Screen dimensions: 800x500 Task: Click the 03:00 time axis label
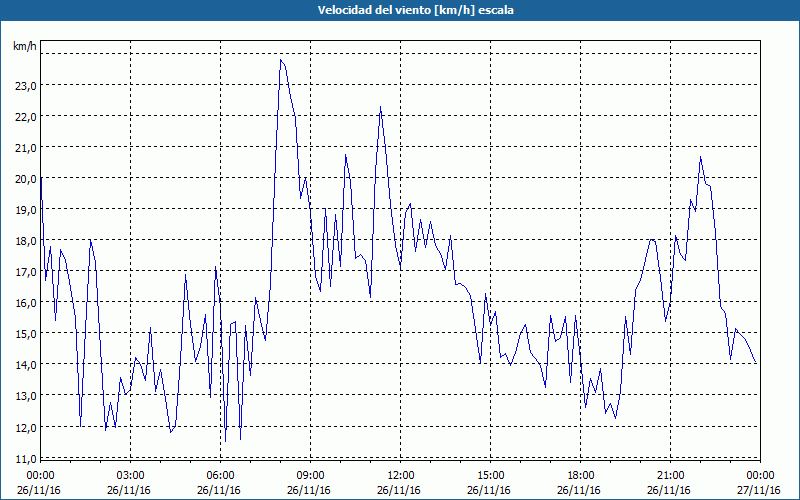130,476
